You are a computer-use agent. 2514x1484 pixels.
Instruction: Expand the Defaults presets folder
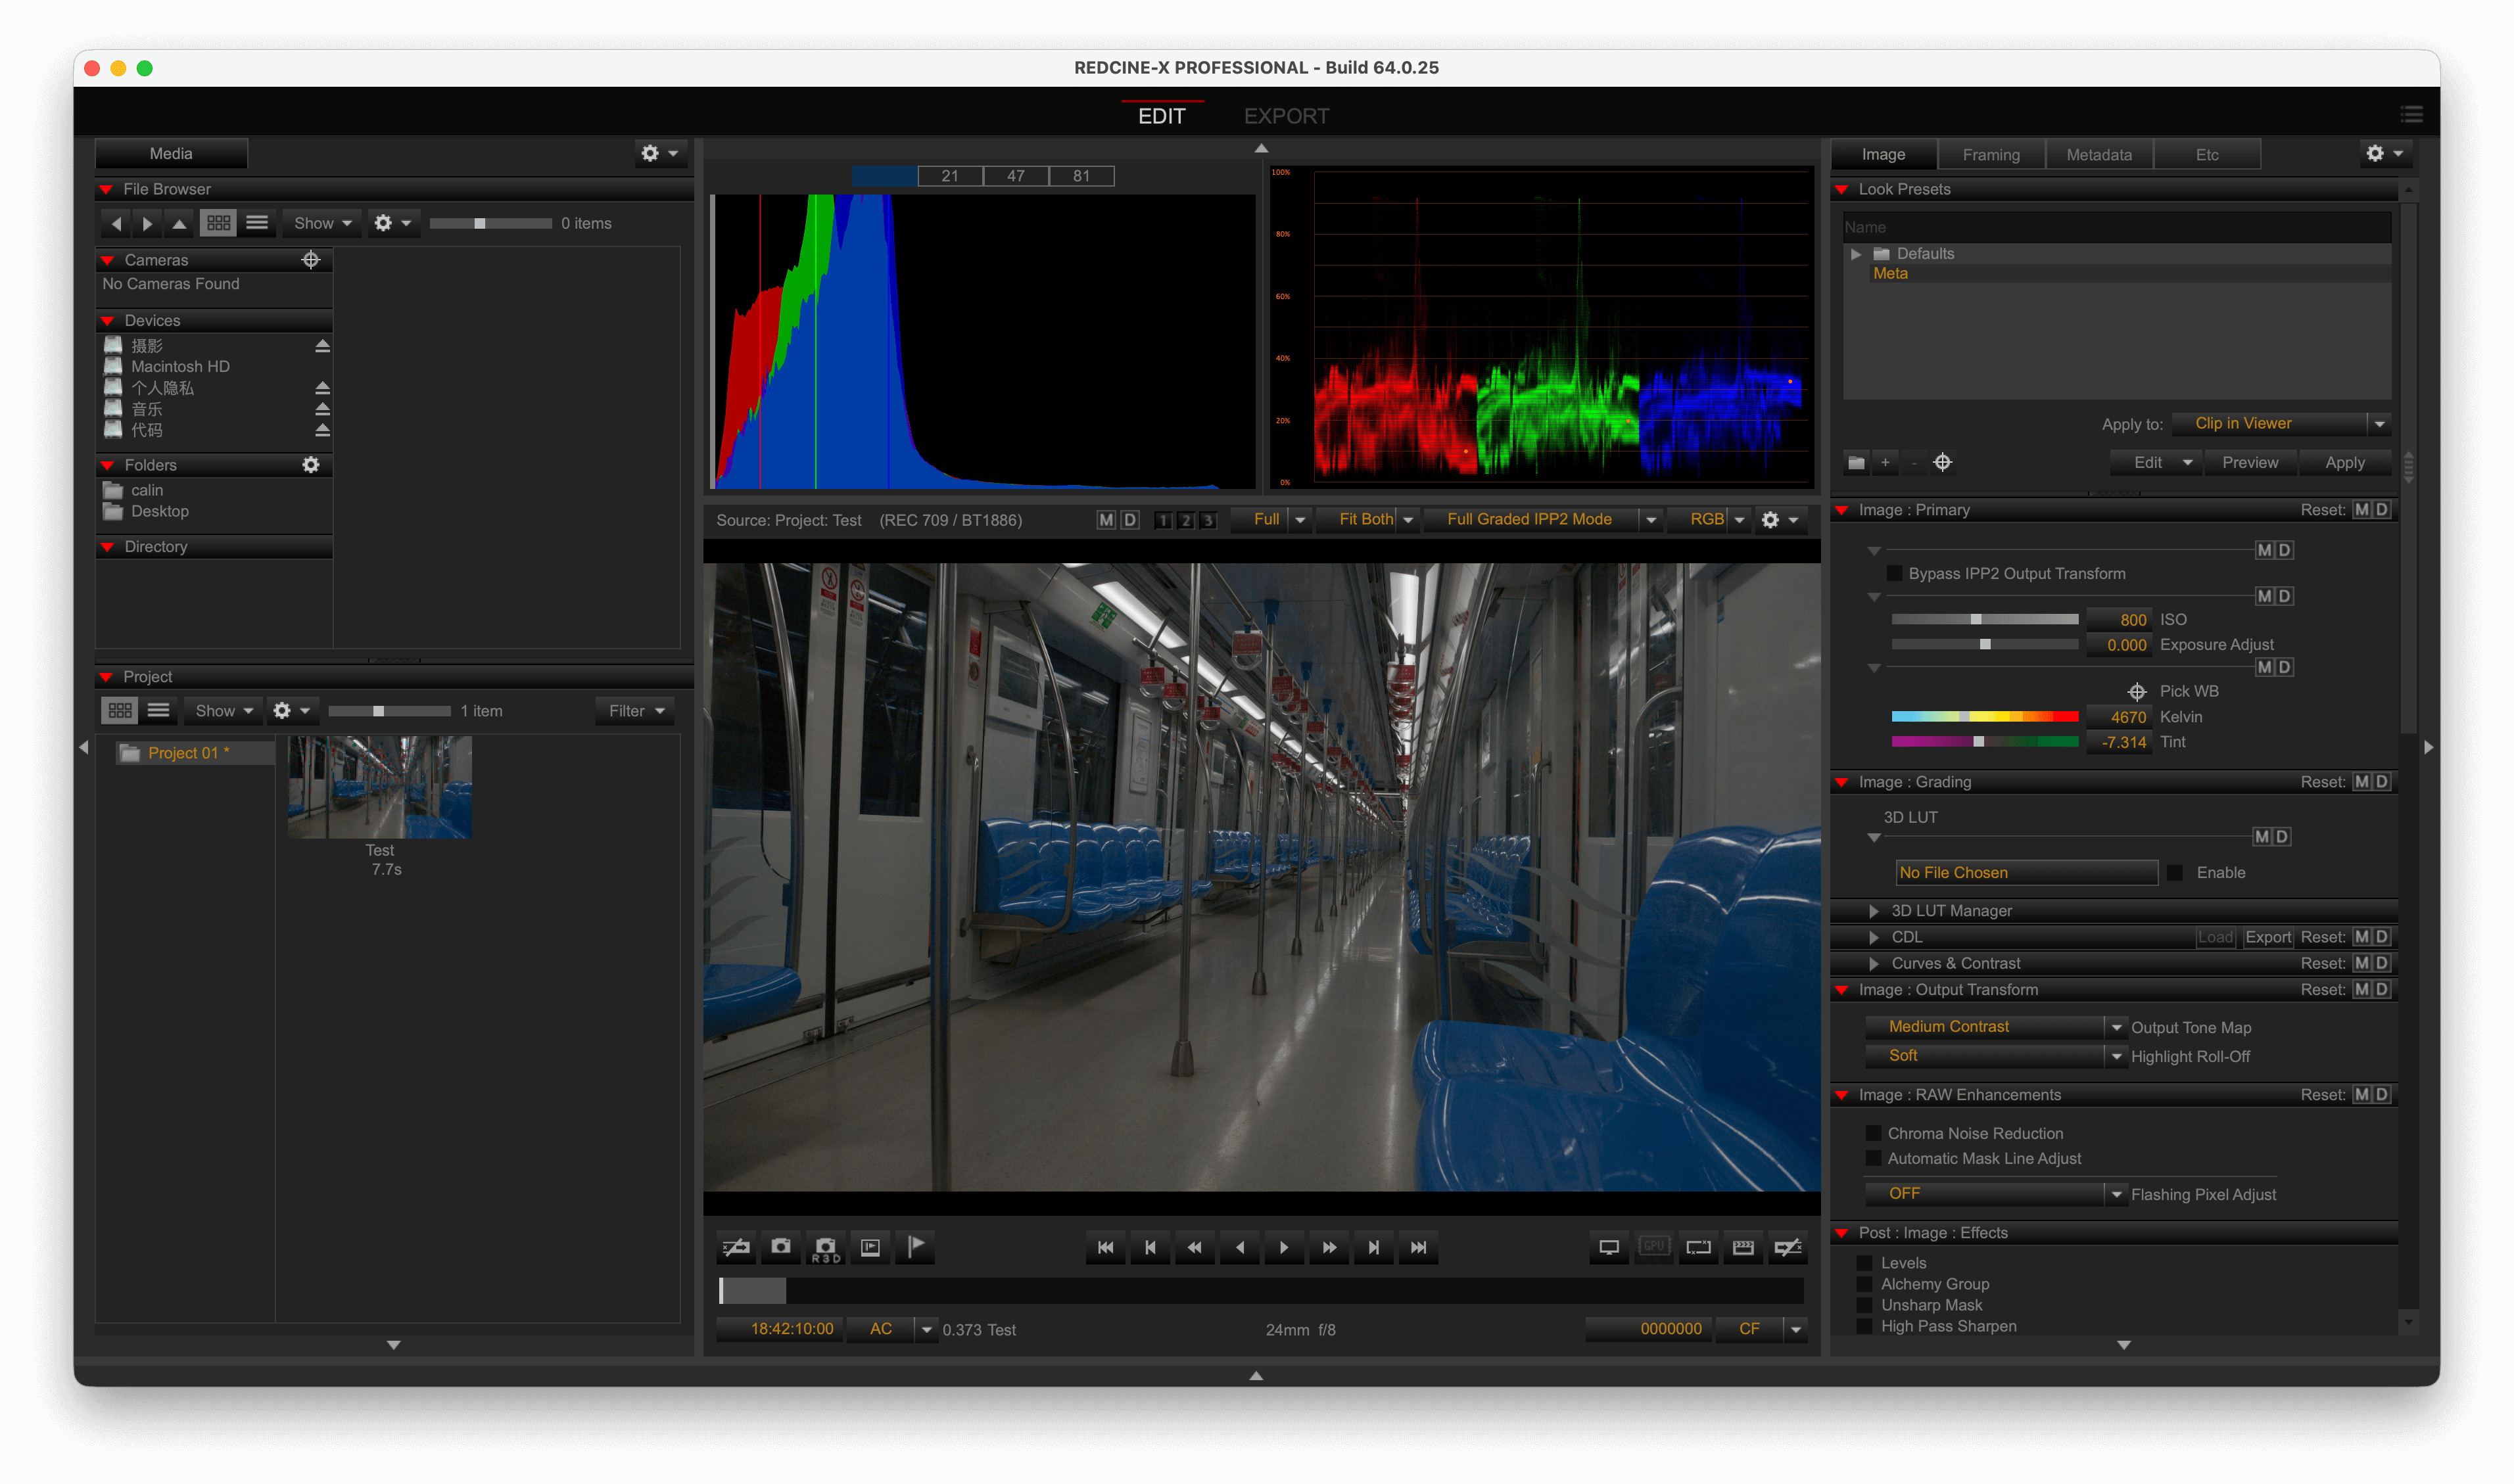point(1856,254)
